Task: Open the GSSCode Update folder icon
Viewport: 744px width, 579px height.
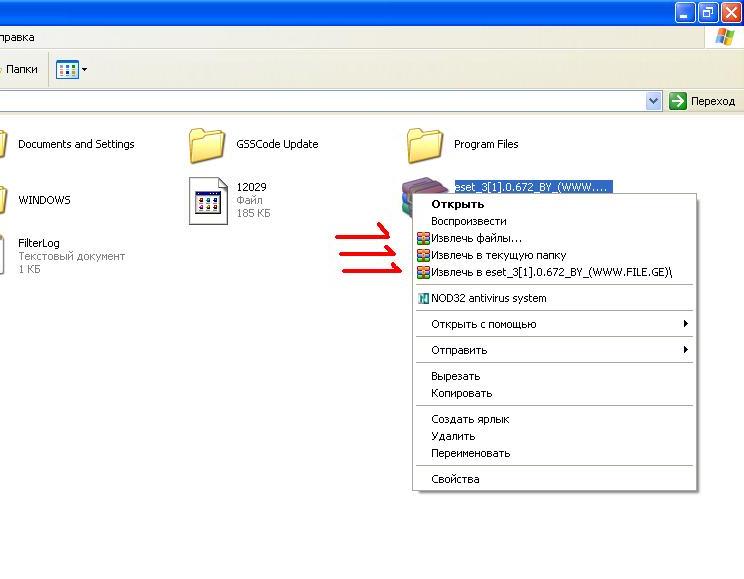Action: [x=207, y=145]
